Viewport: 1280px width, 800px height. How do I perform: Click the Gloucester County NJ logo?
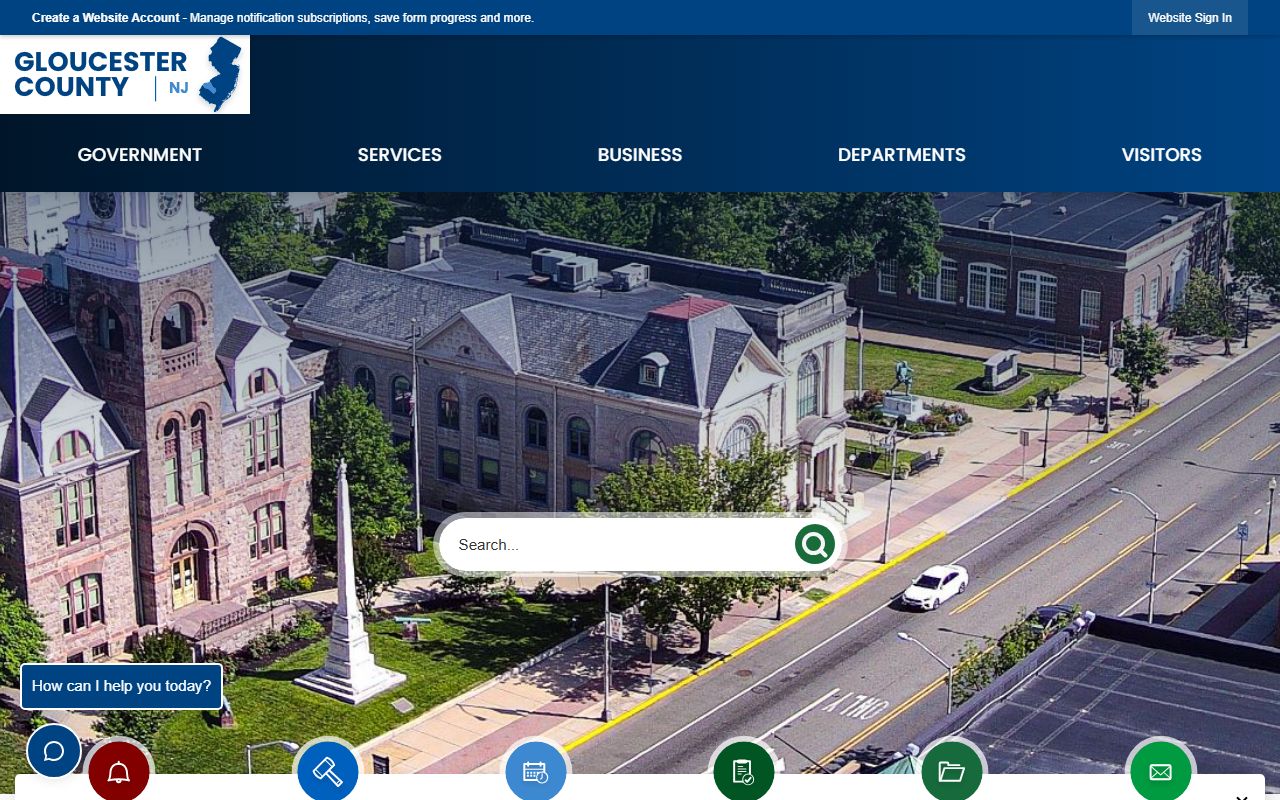pos(125,74)
